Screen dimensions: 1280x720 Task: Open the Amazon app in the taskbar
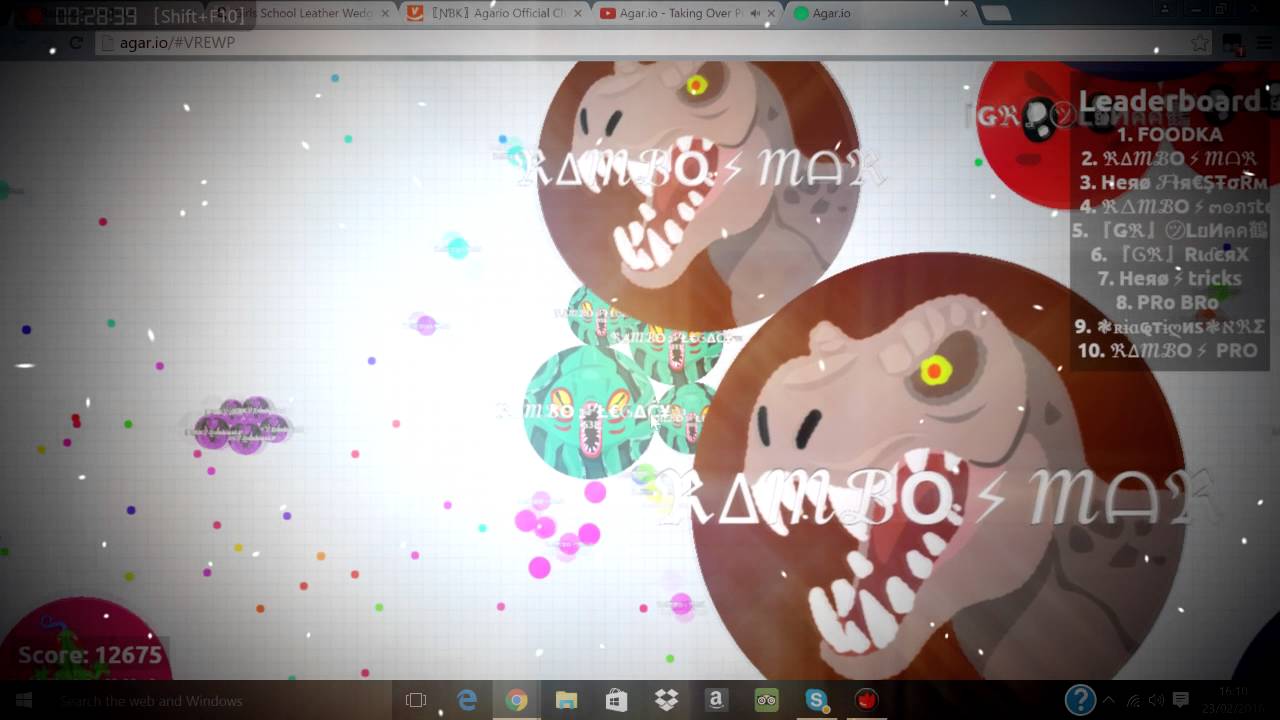point(716,700)
